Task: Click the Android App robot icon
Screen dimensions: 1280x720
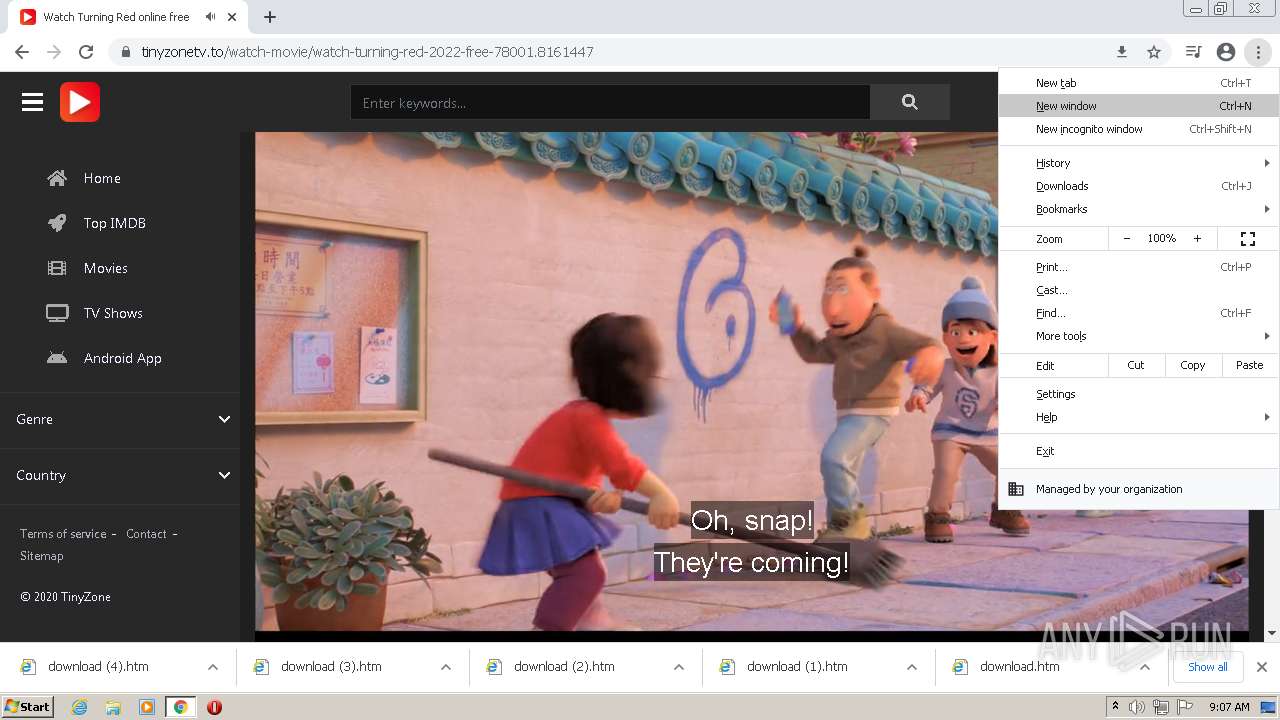Action: (x=57, y=358)
